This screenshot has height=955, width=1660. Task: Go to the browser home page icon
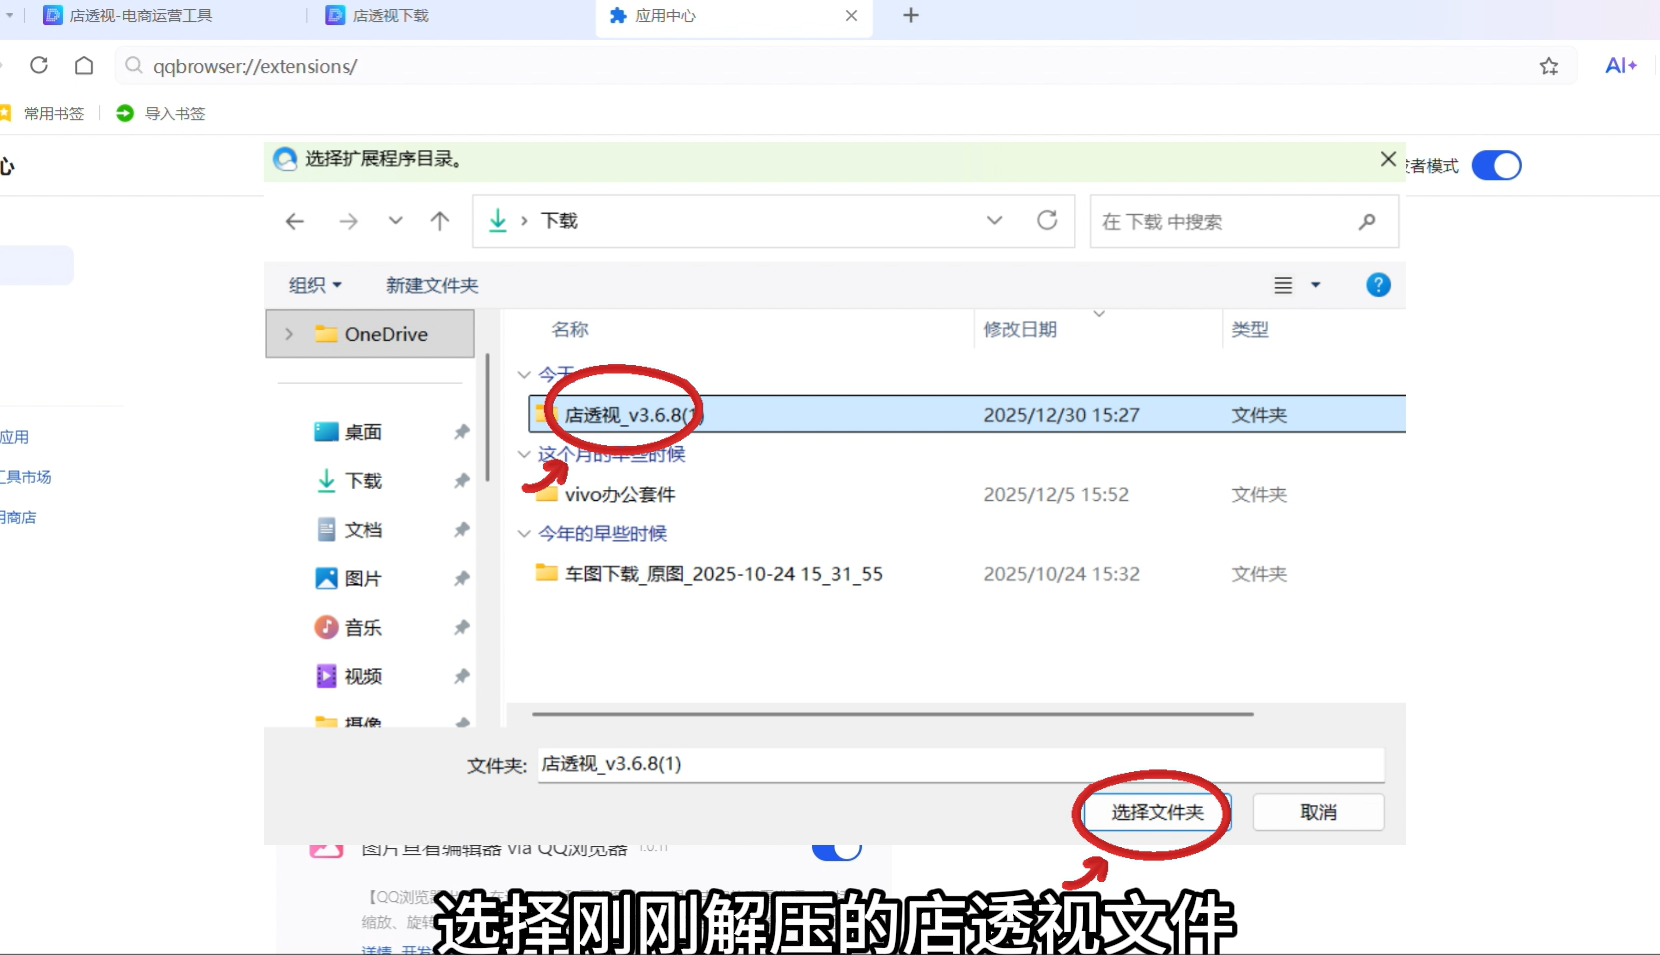click(84, 65)
